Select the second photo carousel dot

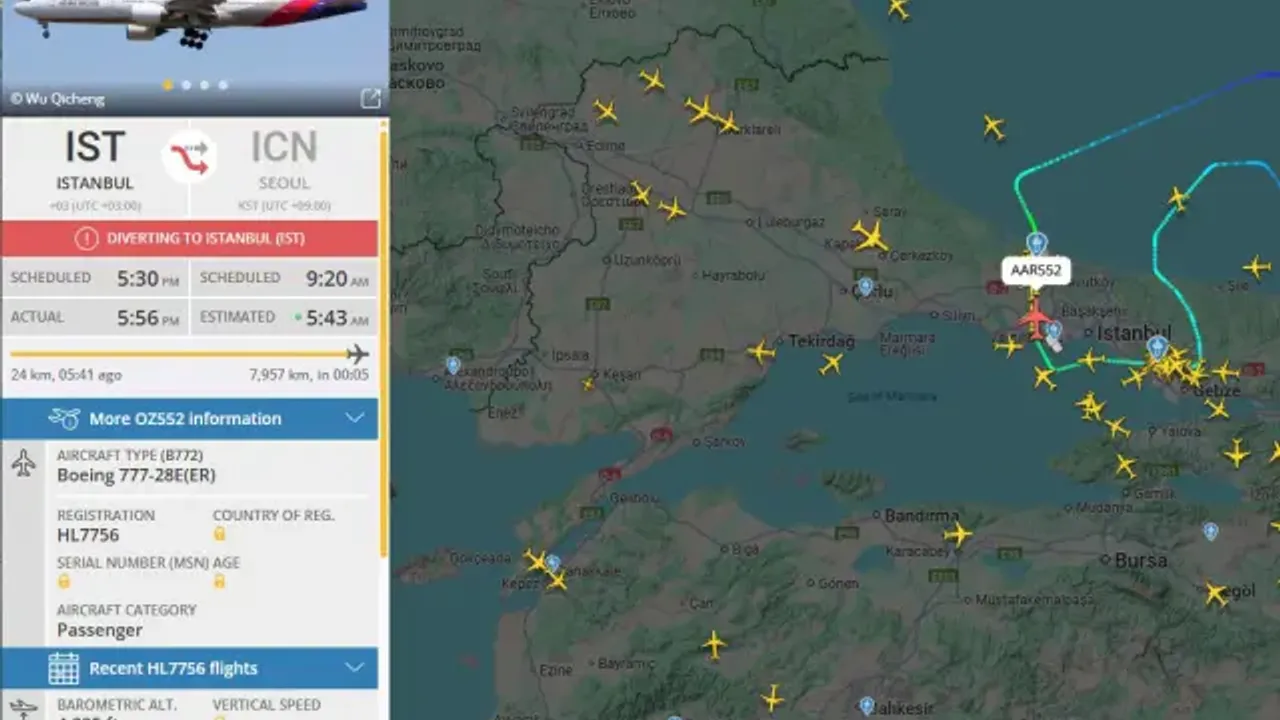(186, 85)
